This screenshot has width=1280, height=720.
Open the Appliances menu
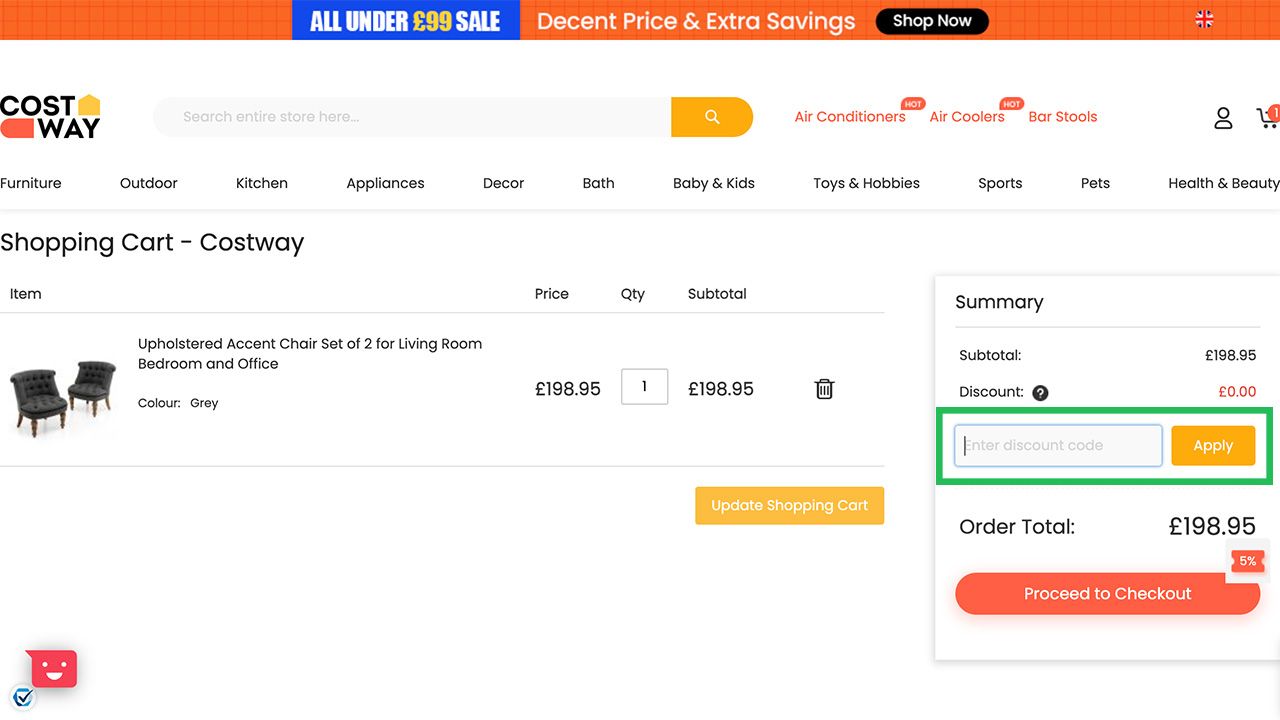pyautogui.click(x=385, y=183)
